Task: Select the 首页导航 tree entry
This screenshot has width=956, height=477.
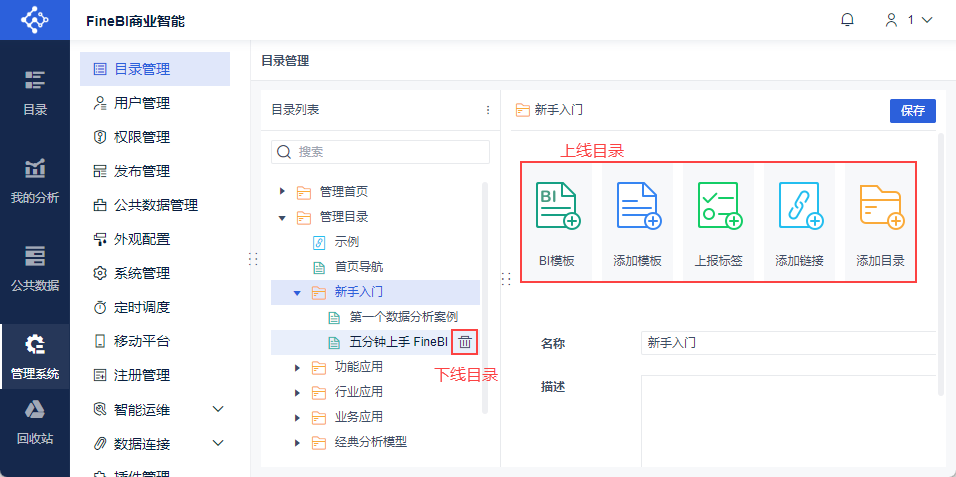Action: (359, 267)
